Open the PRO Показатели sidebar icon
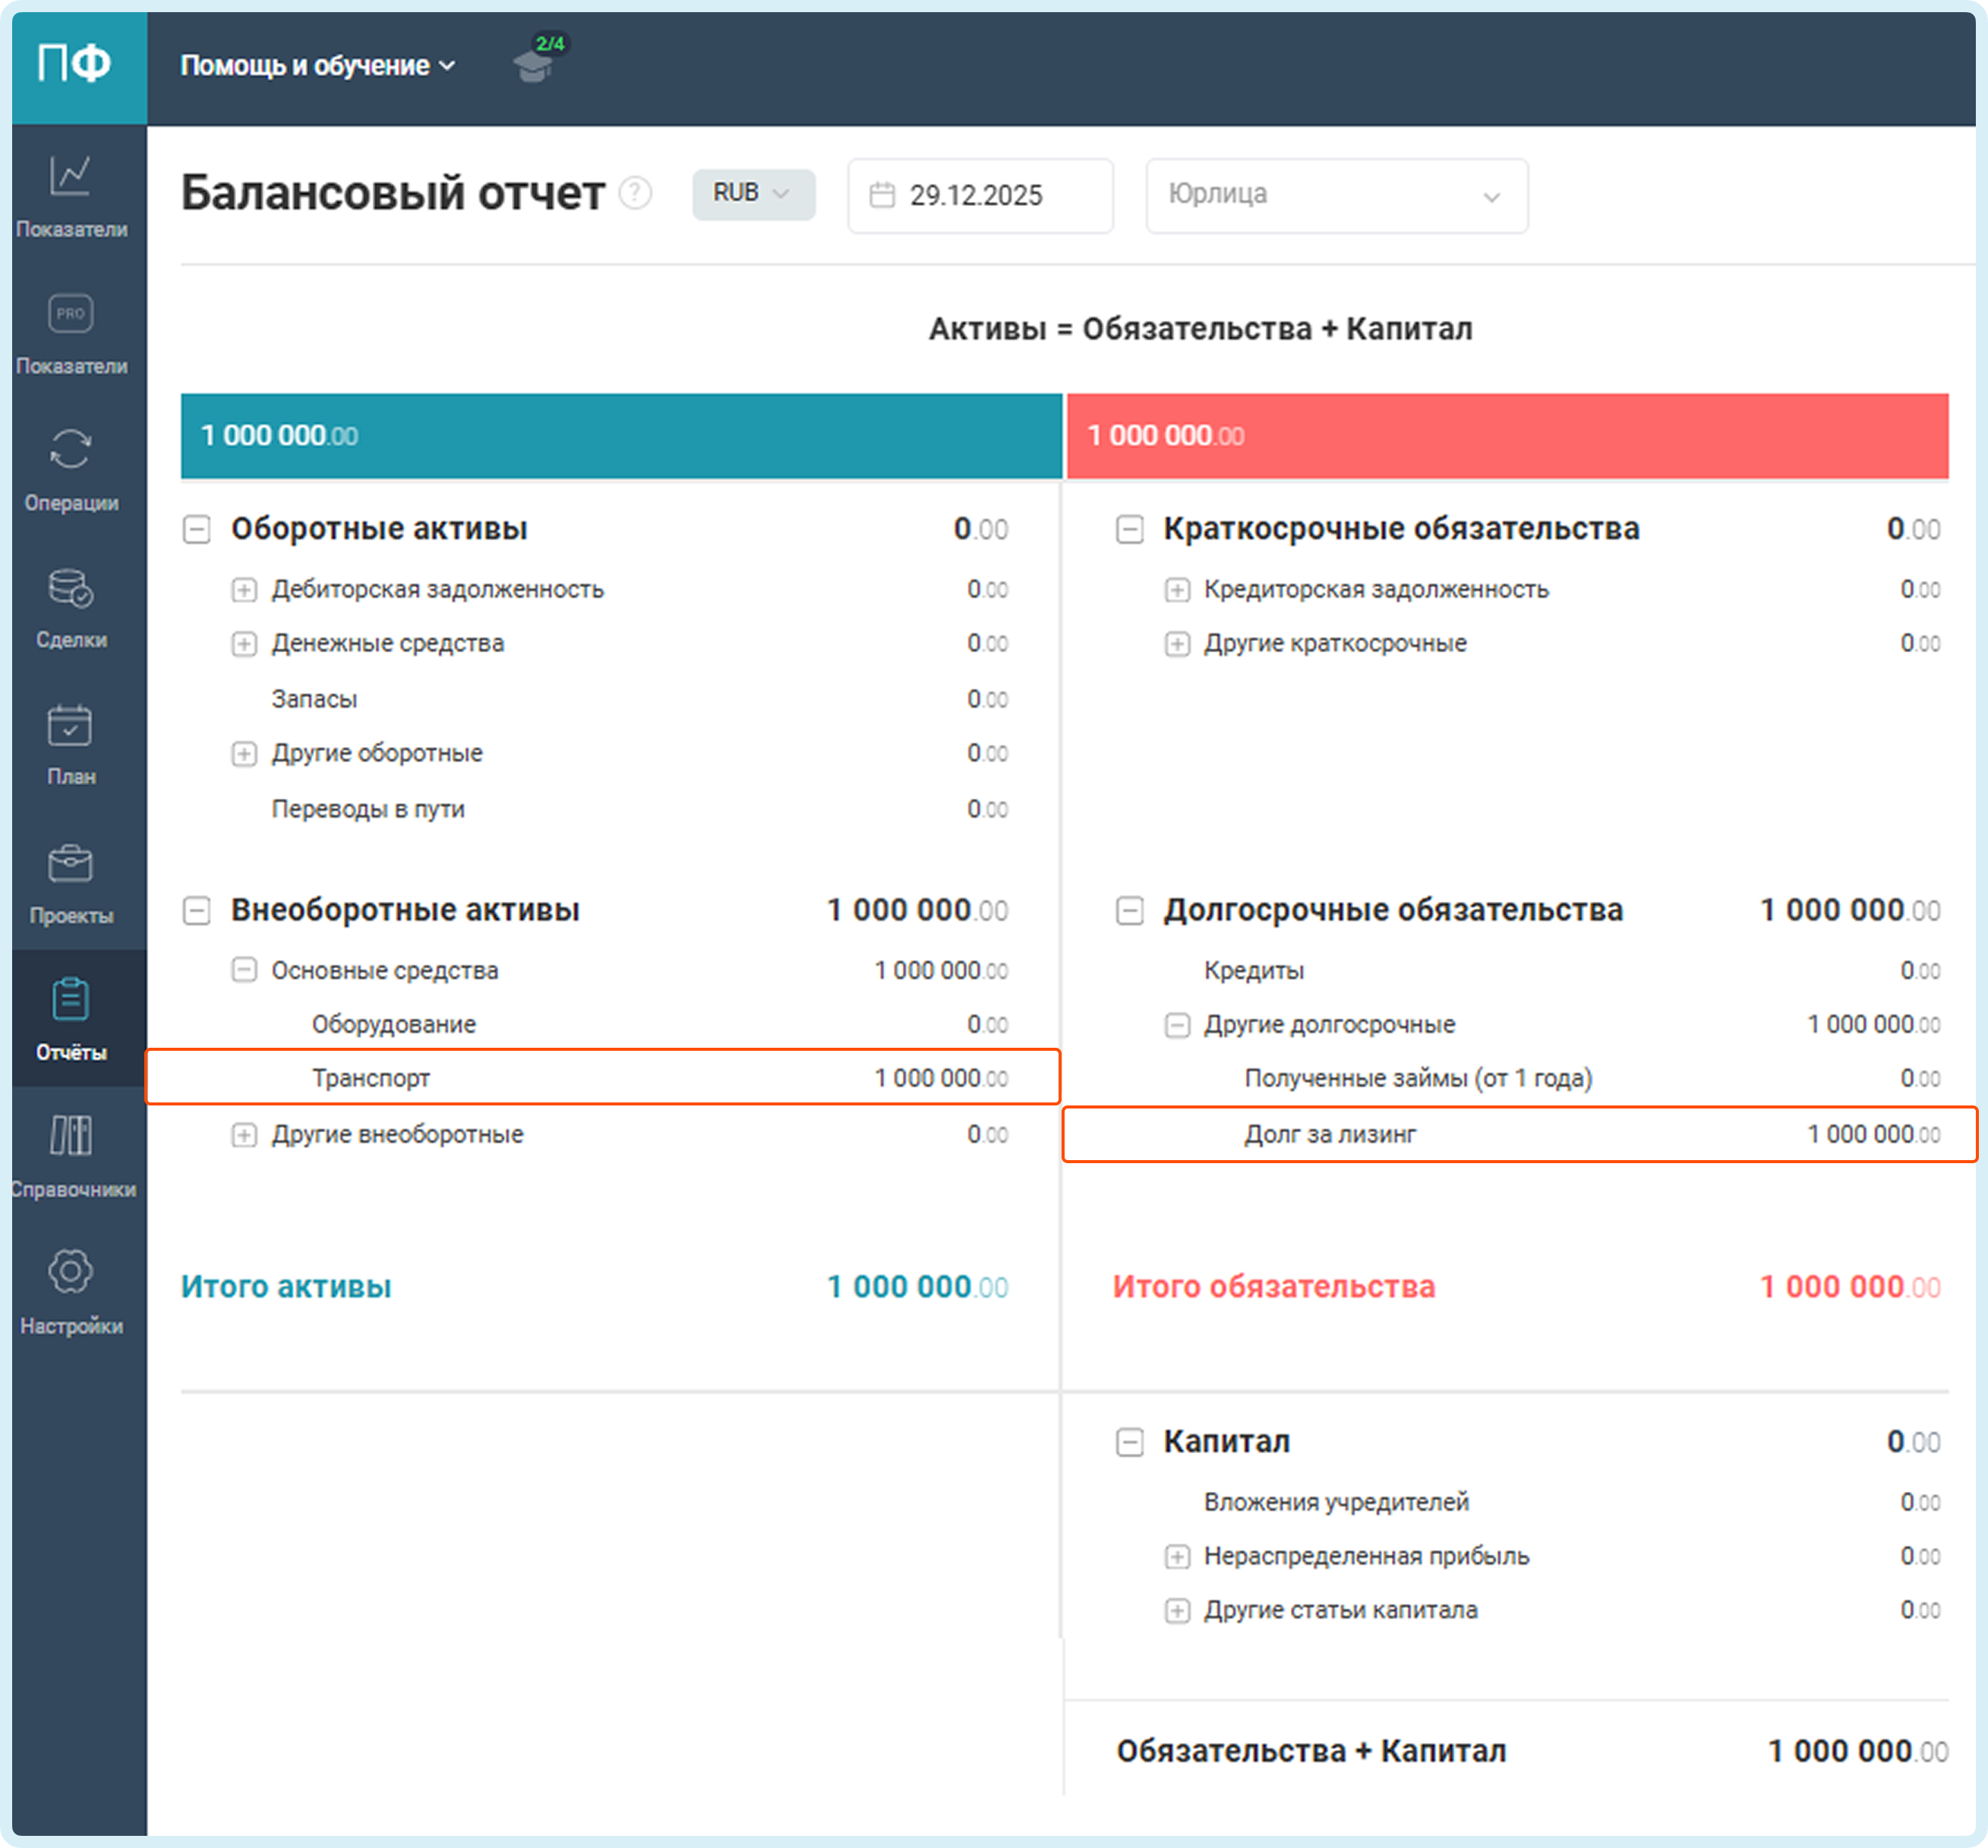The width and height of the screenshot is (1988, 1848). [70, 314]
